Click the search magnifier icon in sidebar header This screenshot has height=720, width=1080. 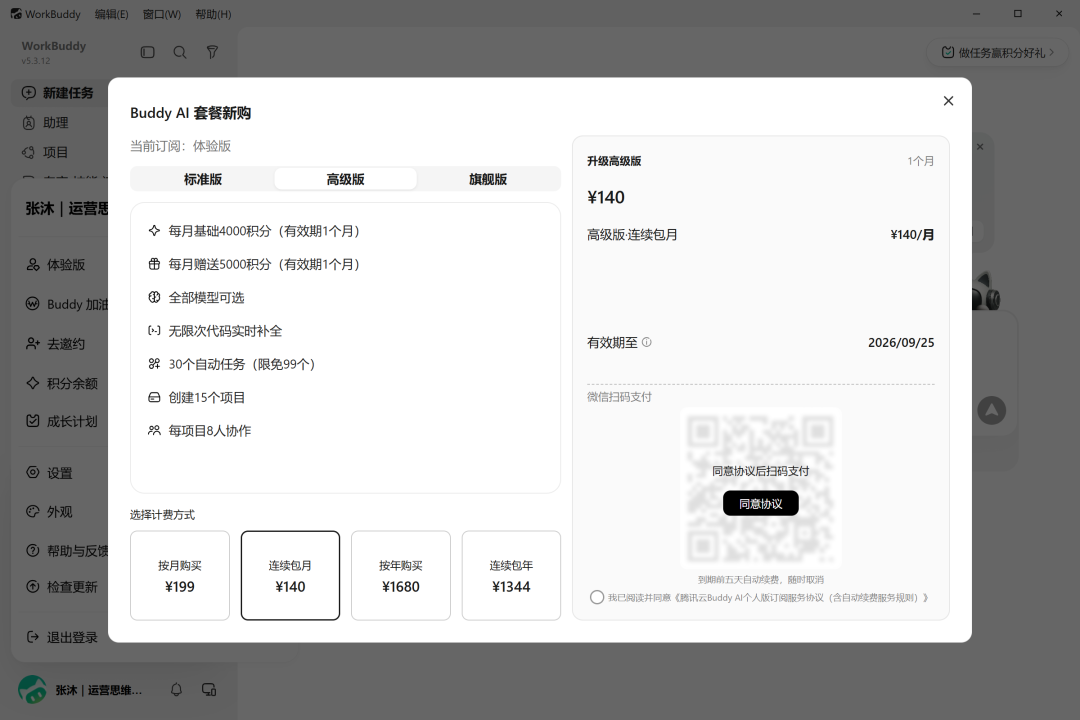tap(180, 52)
